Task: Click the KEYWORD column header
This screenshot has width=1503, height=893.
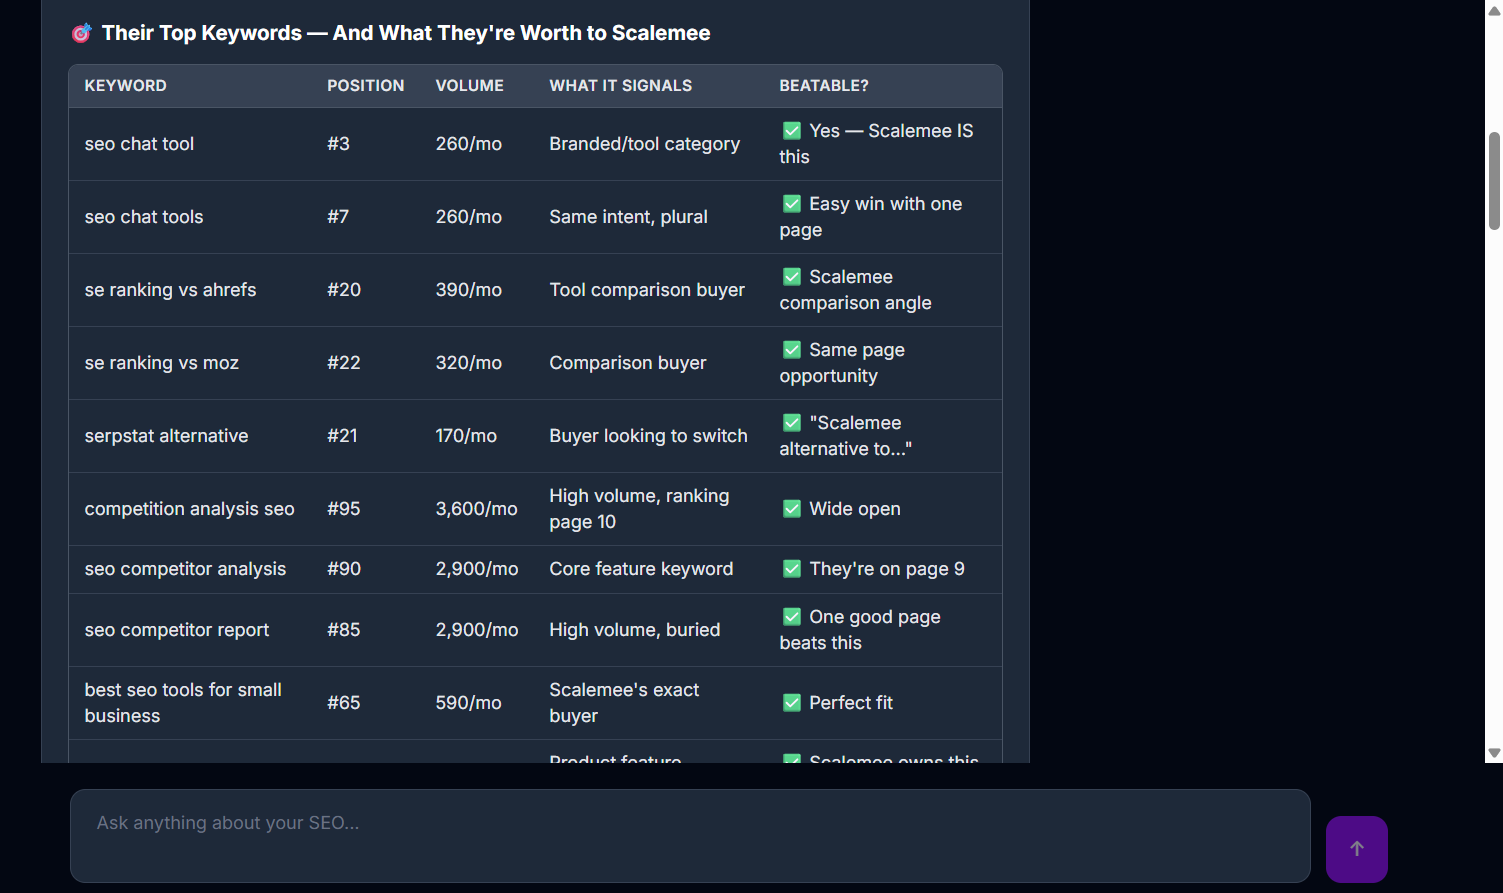Action: [126, 86]
